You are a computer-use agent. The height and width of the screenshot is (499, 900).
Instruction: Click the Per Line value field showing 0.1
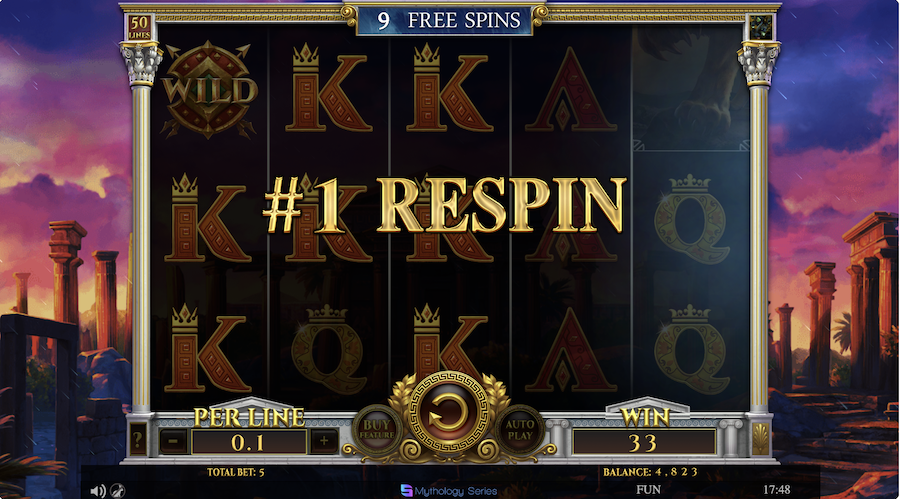(248, 442)
